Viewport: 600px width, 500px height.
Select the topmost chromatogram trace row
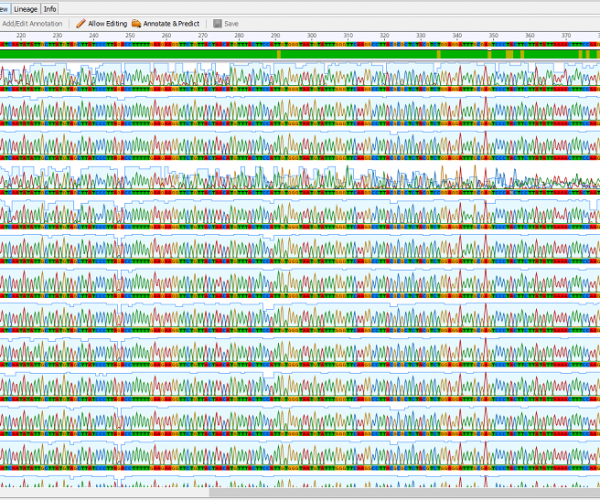click(300, 78)
